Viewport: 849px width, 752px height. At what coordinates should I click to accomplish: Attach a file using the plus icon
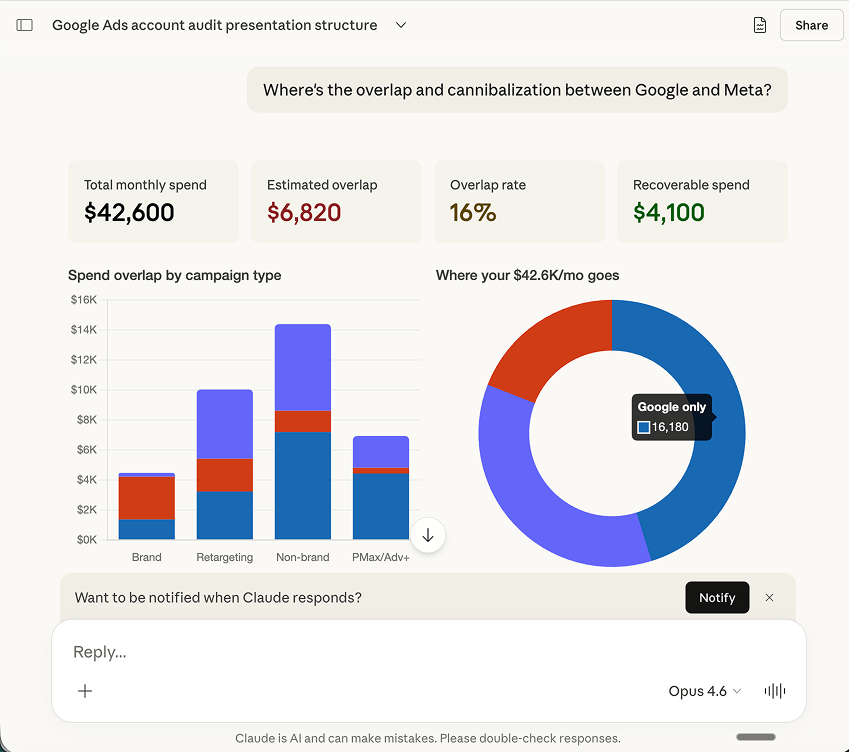85,691
